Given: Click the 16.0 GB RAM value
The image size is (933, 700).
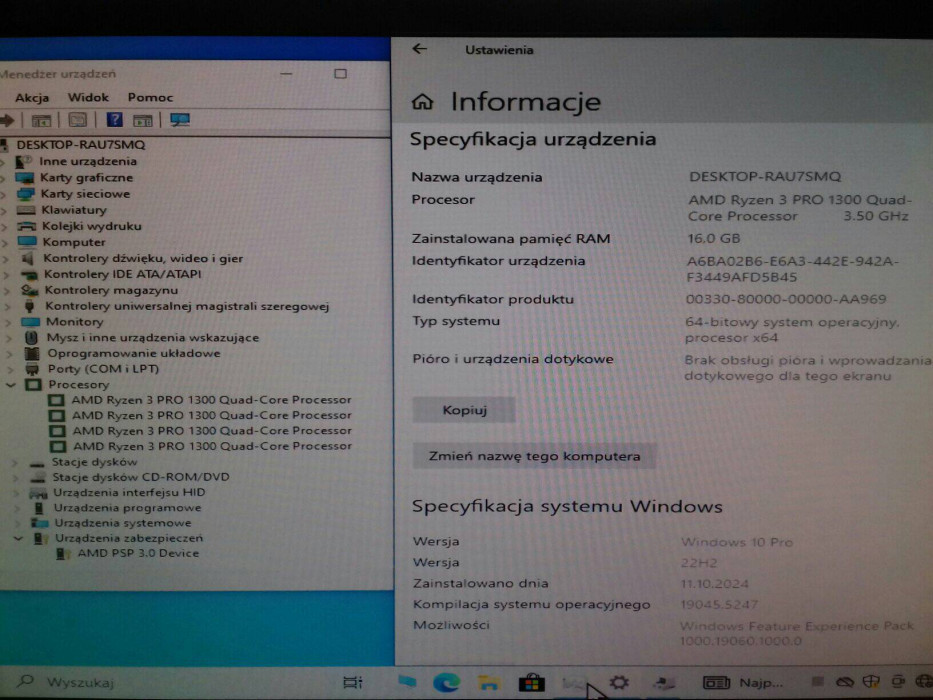Looking at the screenshot, I should click(714, 239).
